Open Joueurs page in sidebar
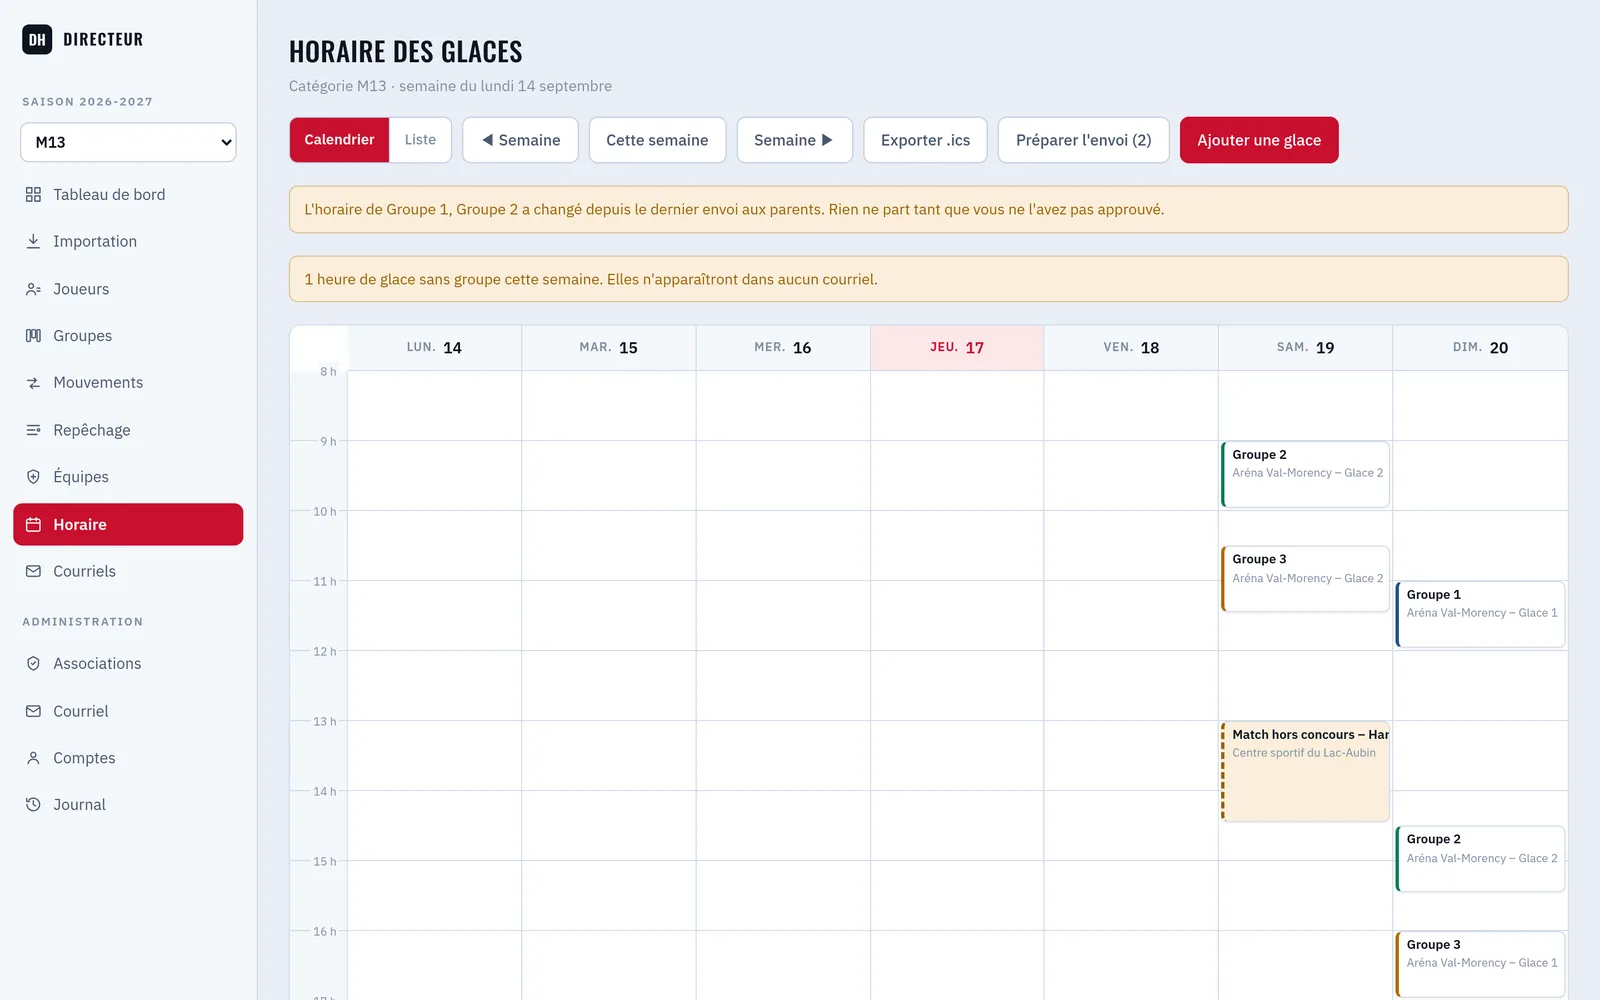The width and height of the screenshot is (1600, 1000). 128,289
